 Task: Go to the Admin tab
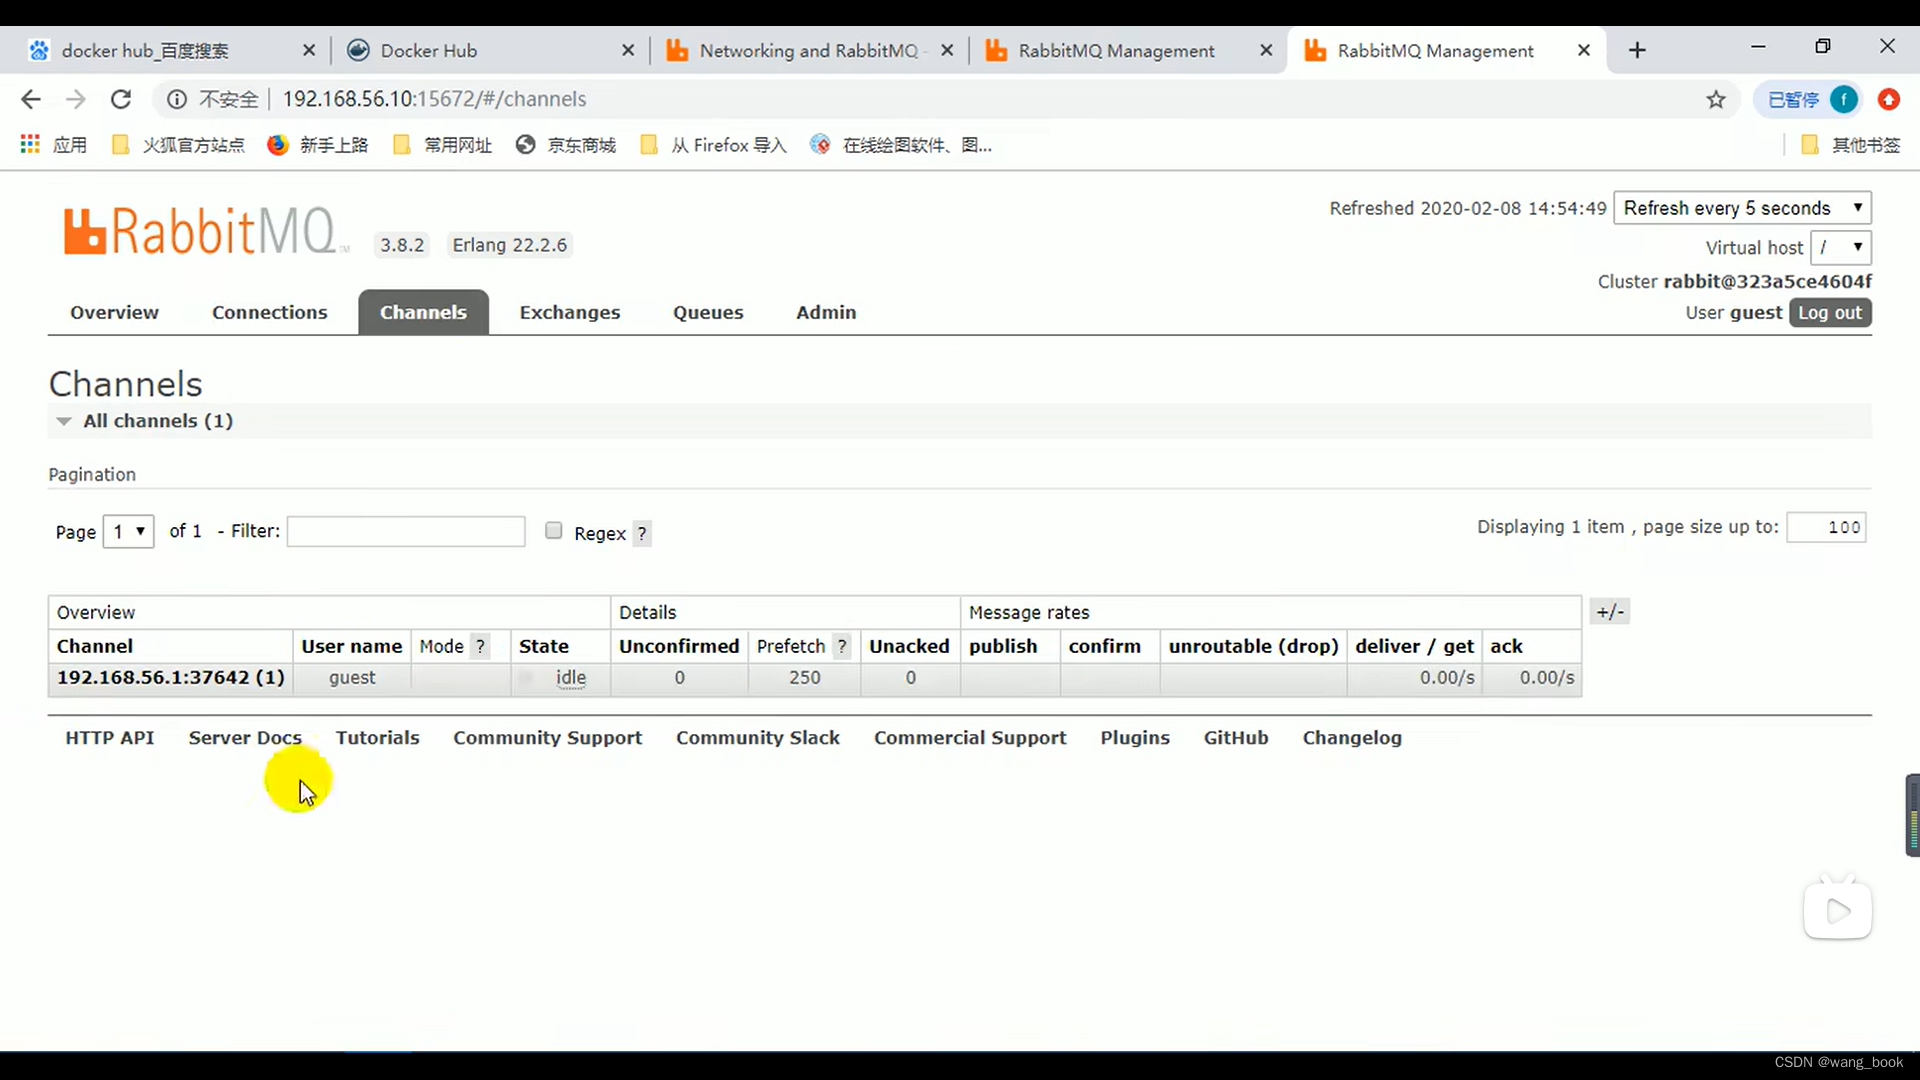click(x=826, y=312)
